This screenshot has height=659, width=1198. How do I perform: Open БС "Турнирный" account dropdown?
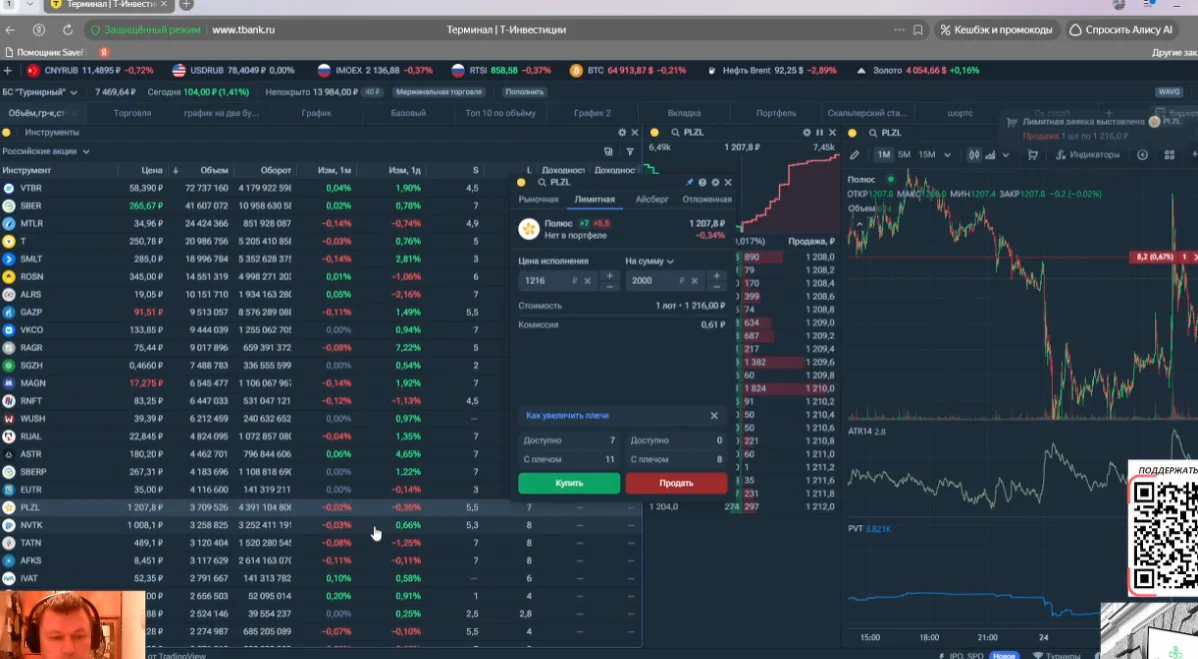click(40, 92)
